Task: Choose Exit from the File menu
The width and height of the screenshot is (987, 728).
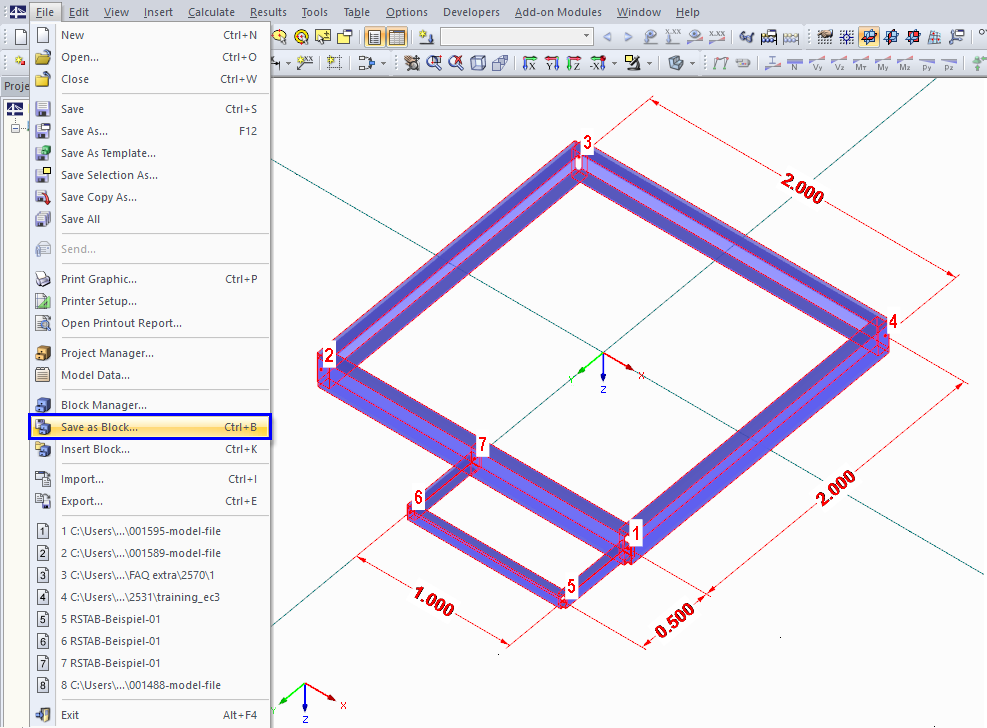Action: click(150, 715)
